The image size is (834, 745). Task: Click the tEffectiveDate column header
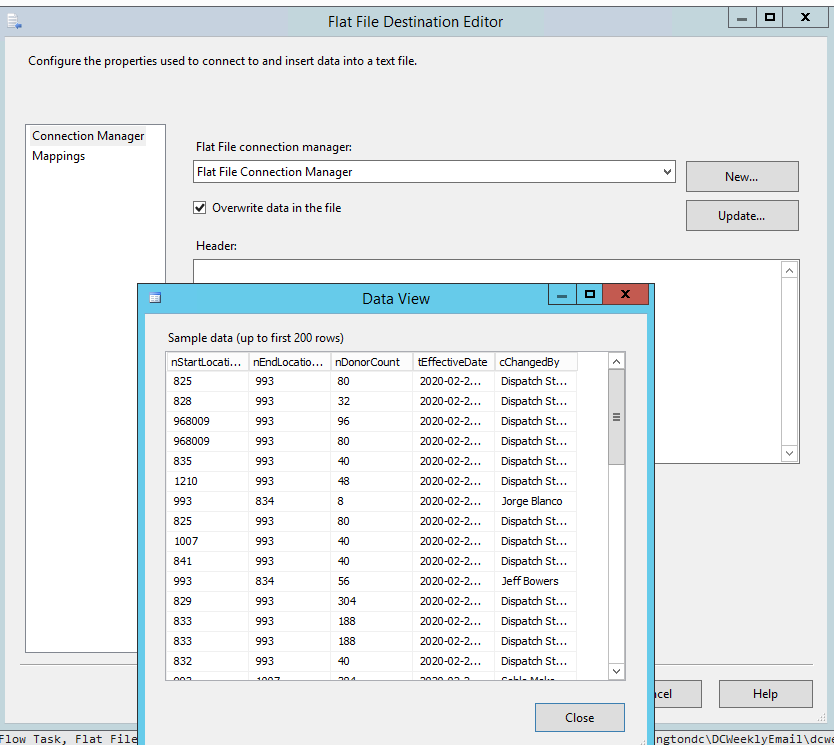click(x=453, y=362)
